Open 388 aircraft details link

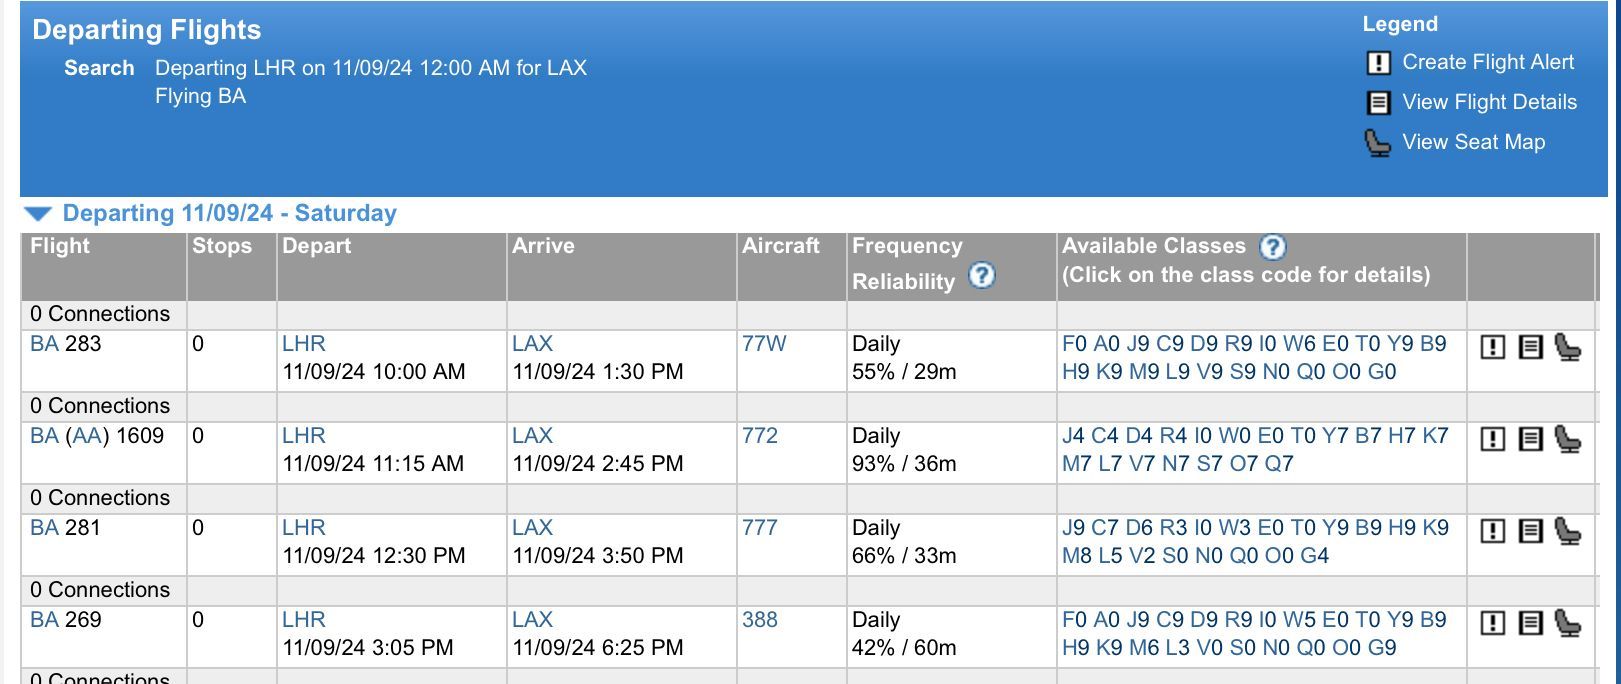click(x=759, y=619)
